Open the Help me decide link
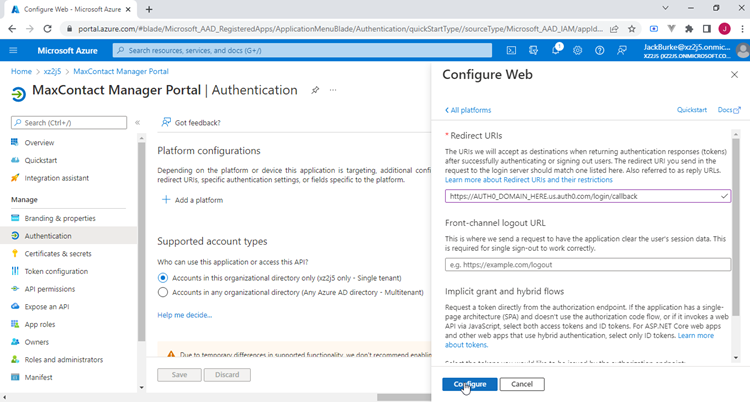Viewport: 750px width, 402px height. click(185, 315)
